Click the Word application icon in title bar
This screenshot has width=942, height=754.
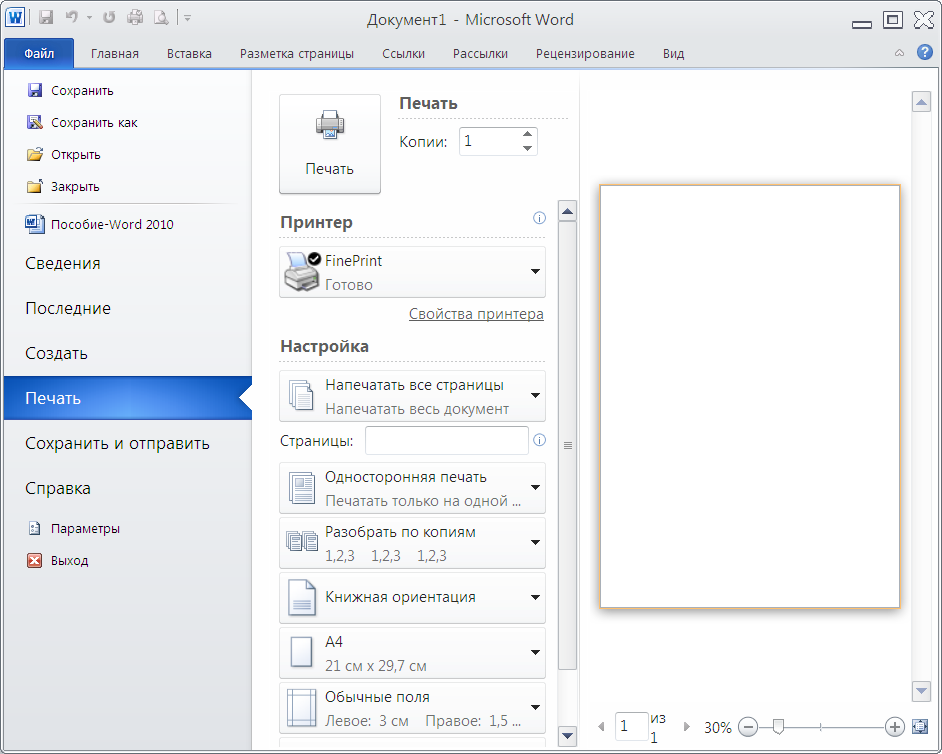(x=15, y=17)
